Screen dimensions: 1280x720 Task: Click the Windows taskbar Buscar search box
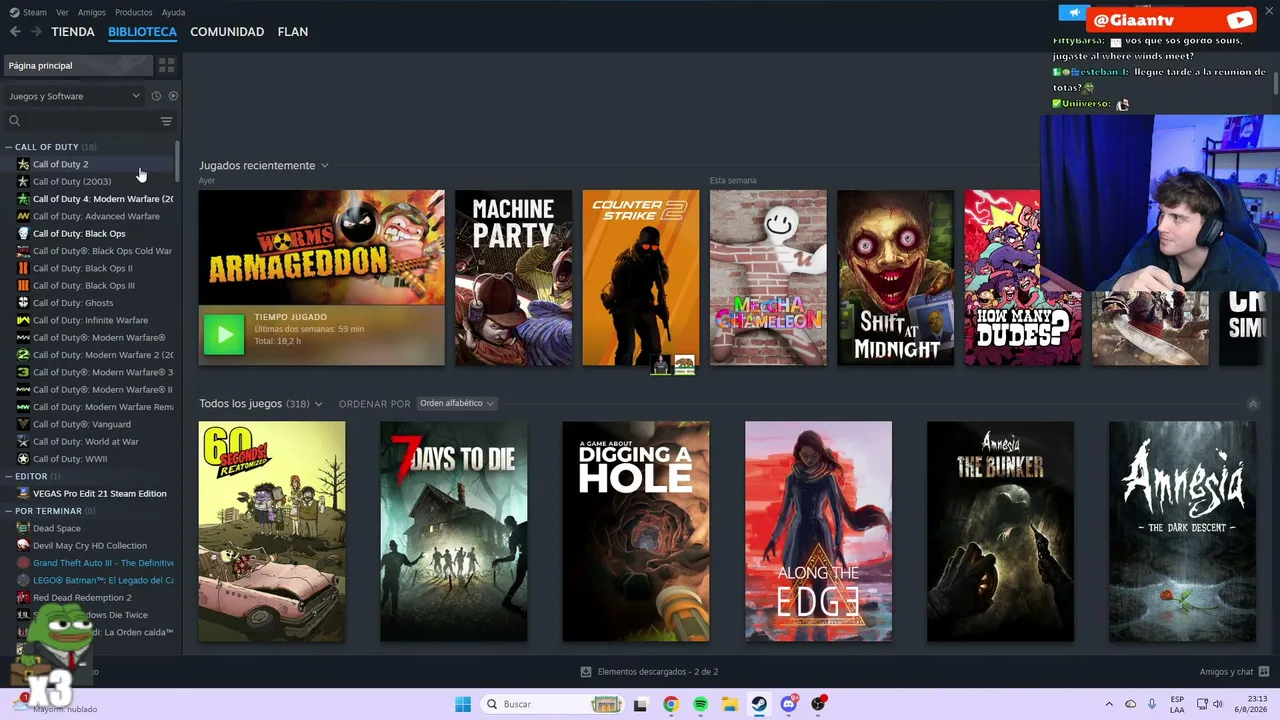coord(551,704)
